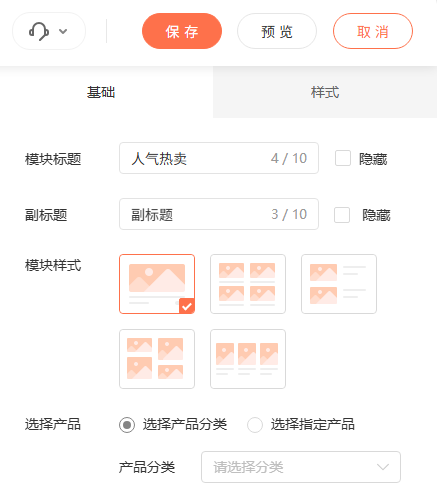
Task: Click the 预览 button
Action: tap(277, 31)
